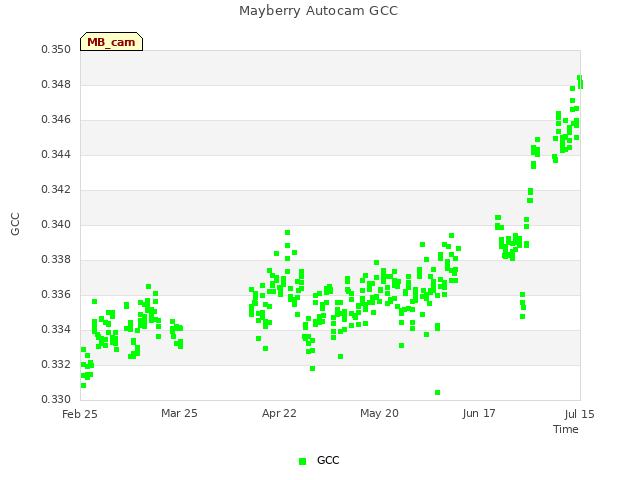Click the lowest outlier point near 0.3304
The height and width of the screenshot is (480, 640).
coord(438,393)
